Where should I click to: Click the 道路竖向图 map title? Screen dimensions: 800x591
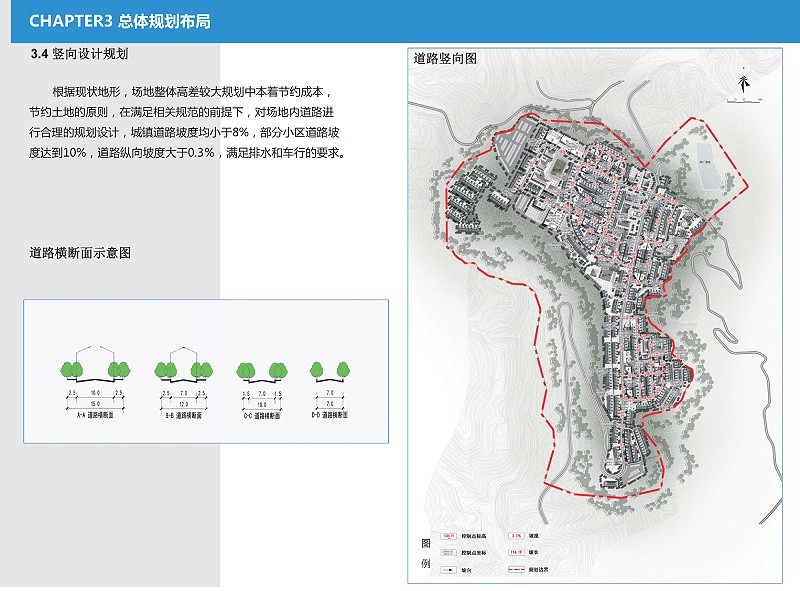pyautogui.click(x=445, y=59)
